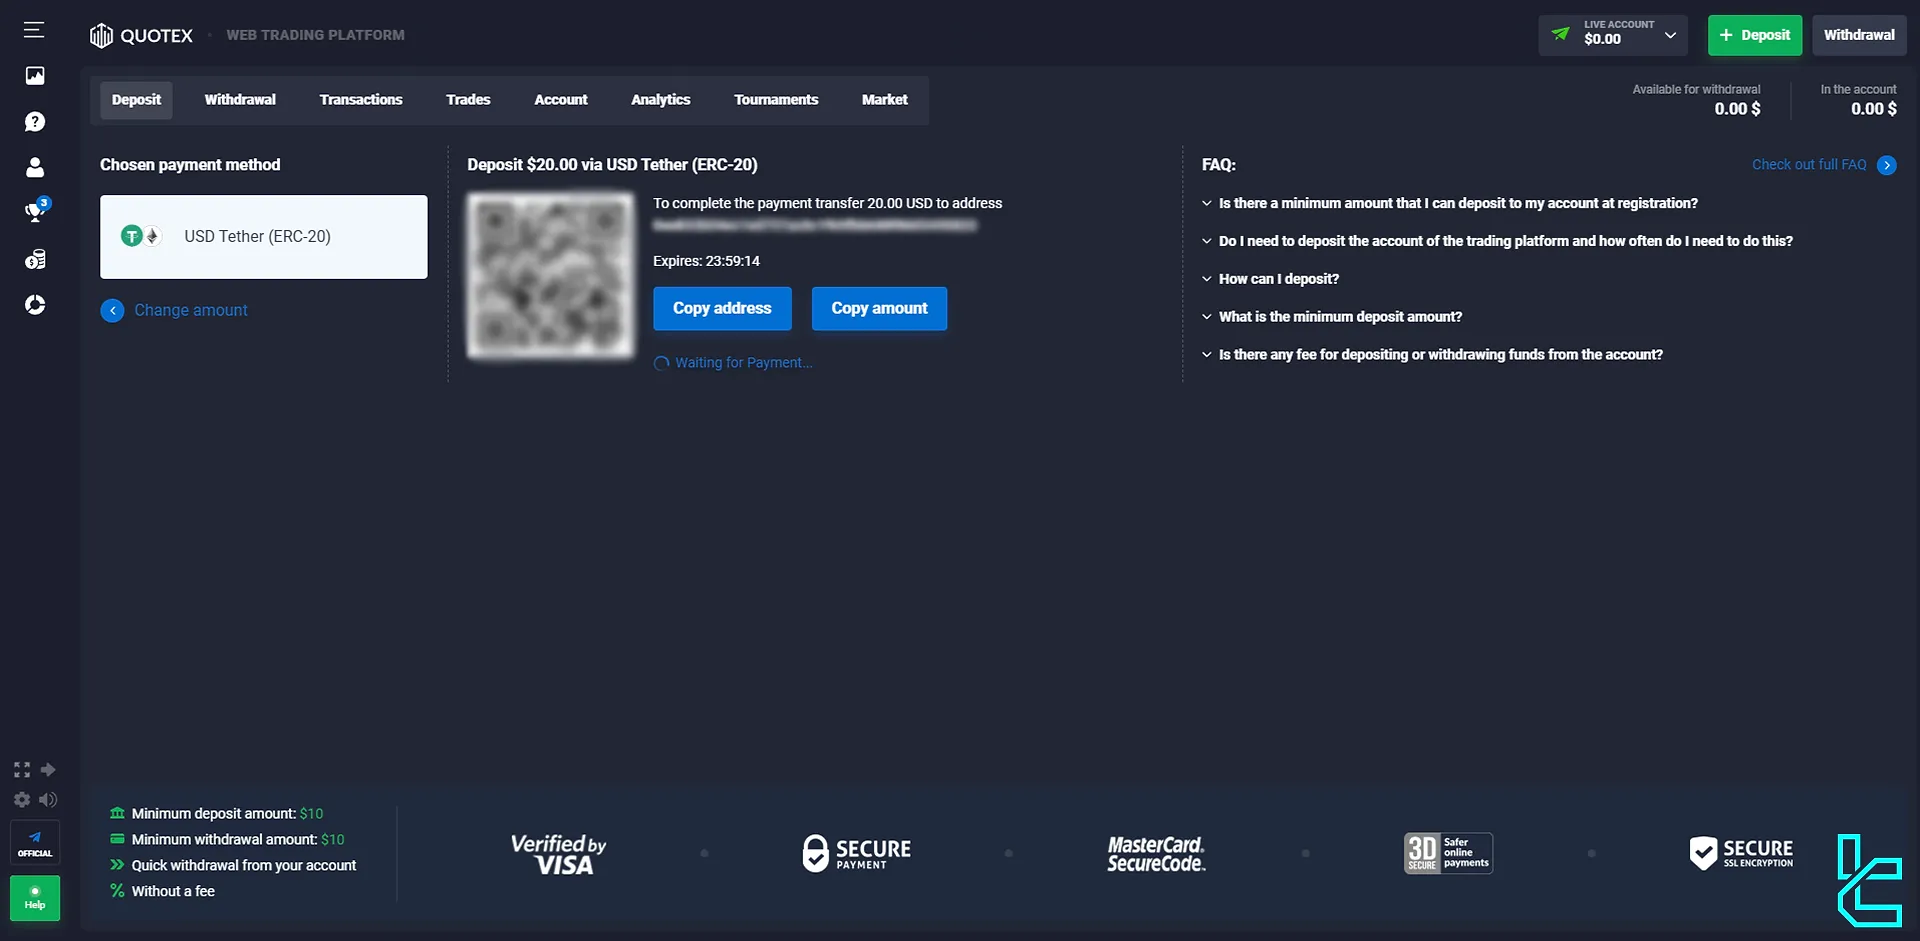Click the green Deposit button in header
This screenshot has height=941, width=1920.
1755,35
